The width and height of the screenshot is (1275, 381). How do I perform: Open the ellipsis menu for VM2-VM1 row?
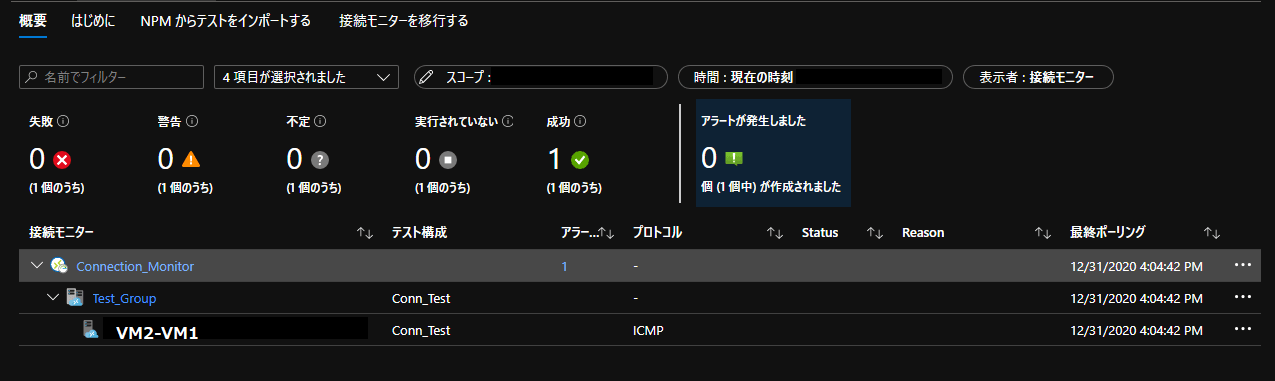tap(1243, 329)
